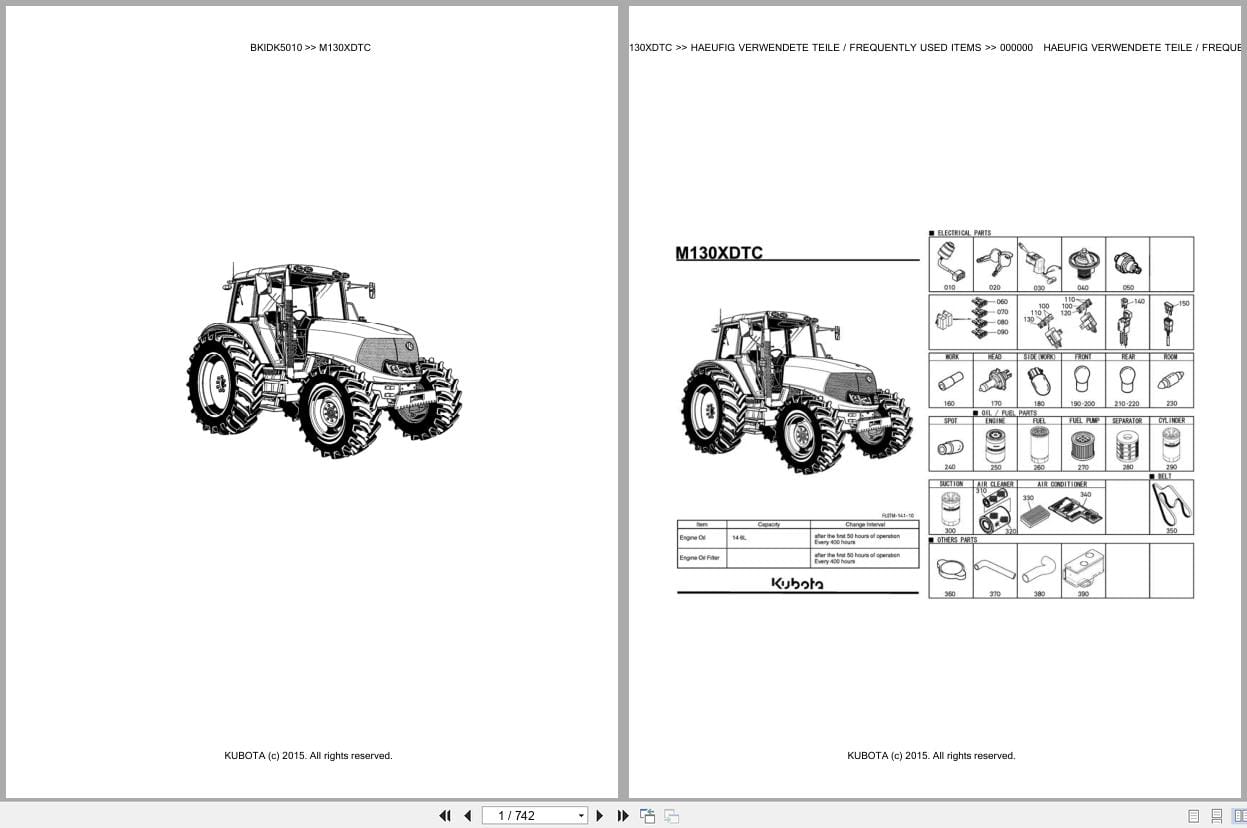Click the Capacity column header
1247x828 pixels.
[x=769, y=524]
